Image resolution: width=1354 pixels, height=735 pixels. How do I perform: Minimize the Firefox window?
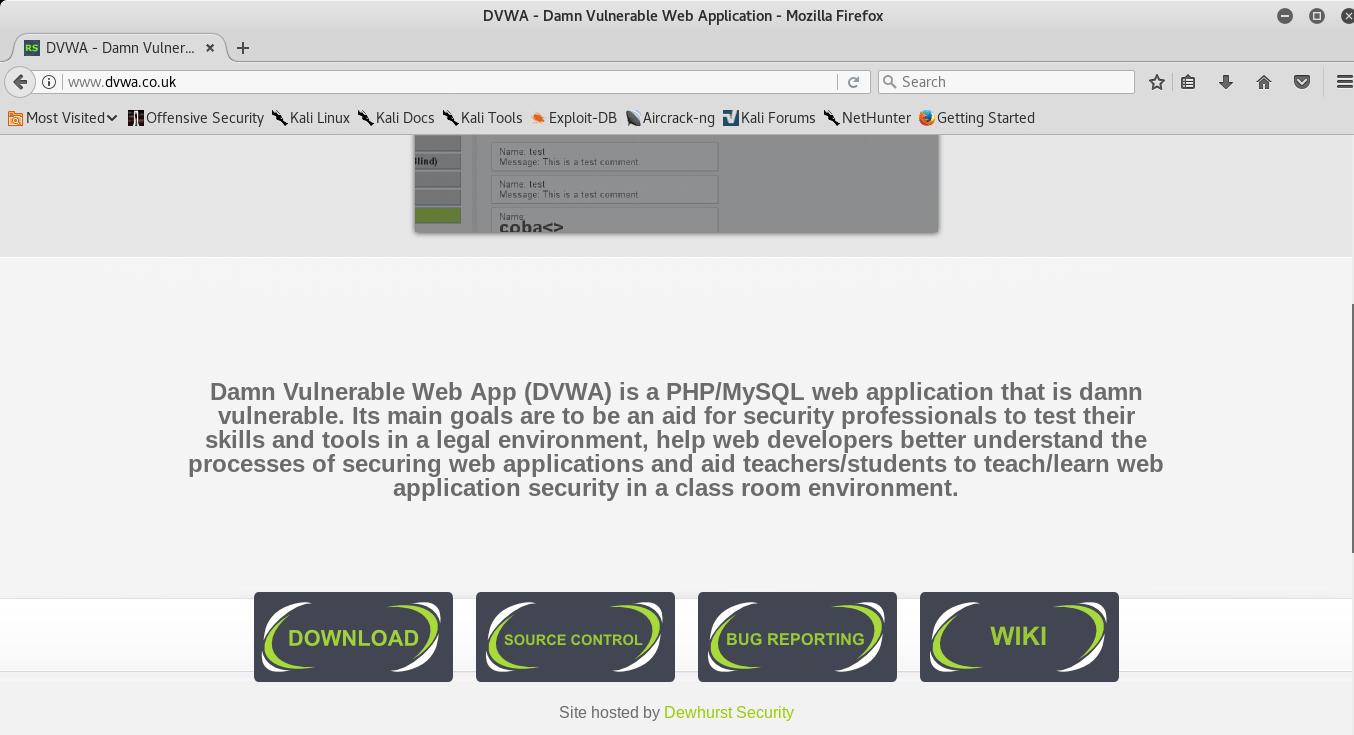tap(1285, 16)
